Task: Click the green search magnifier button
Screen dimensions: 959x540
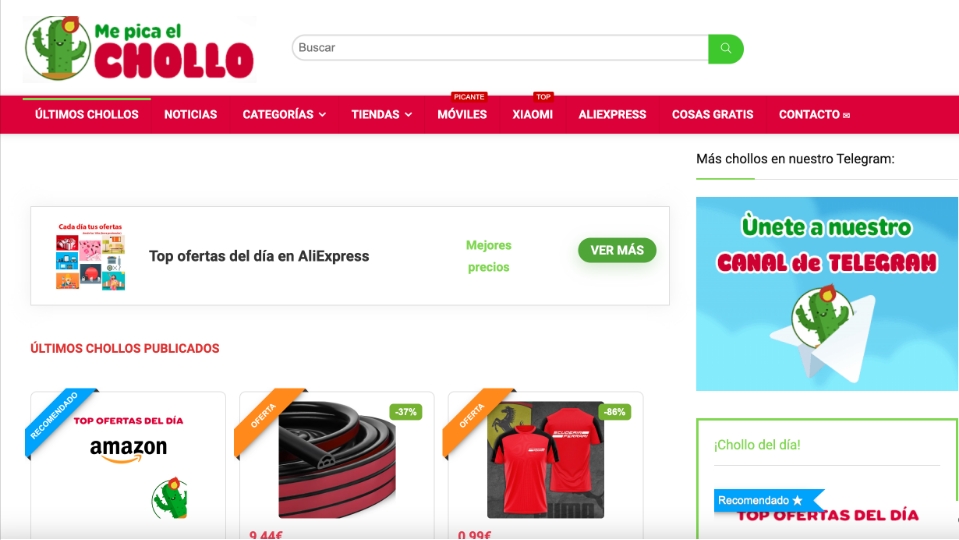Action: (x=725, y=48)
